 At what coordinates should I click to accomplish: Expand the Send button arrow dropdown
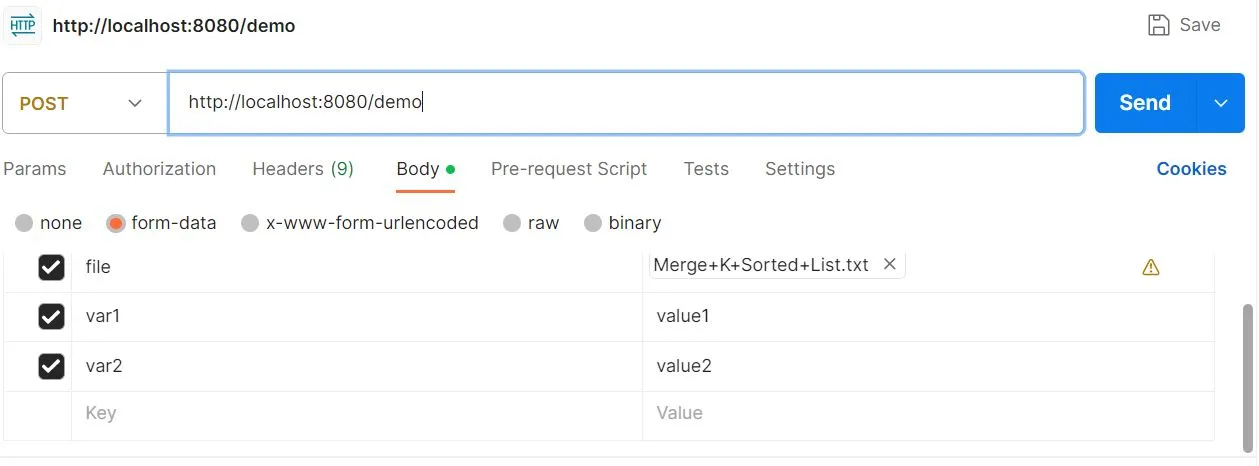point(1221,103)
